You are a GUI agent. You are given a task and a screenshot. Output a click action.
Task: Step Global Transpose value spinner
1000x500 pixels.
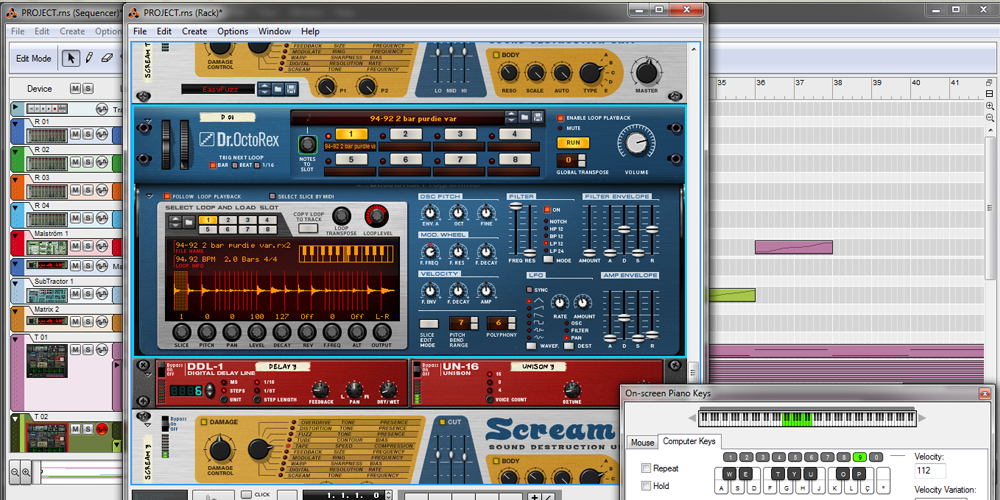[583, 160]
